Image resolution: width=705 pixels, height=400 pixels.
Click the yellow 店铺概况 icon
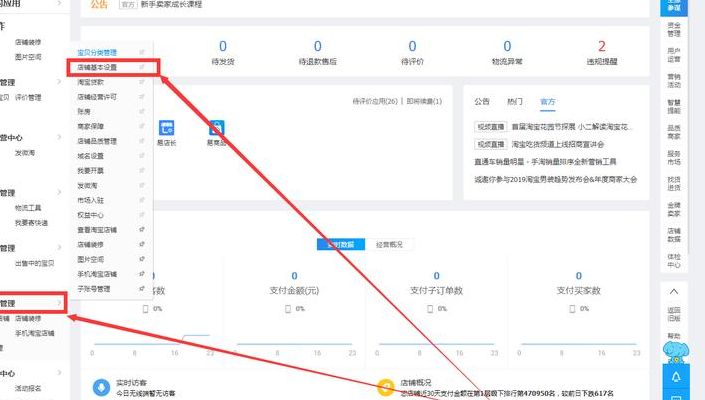click(386, 387)
